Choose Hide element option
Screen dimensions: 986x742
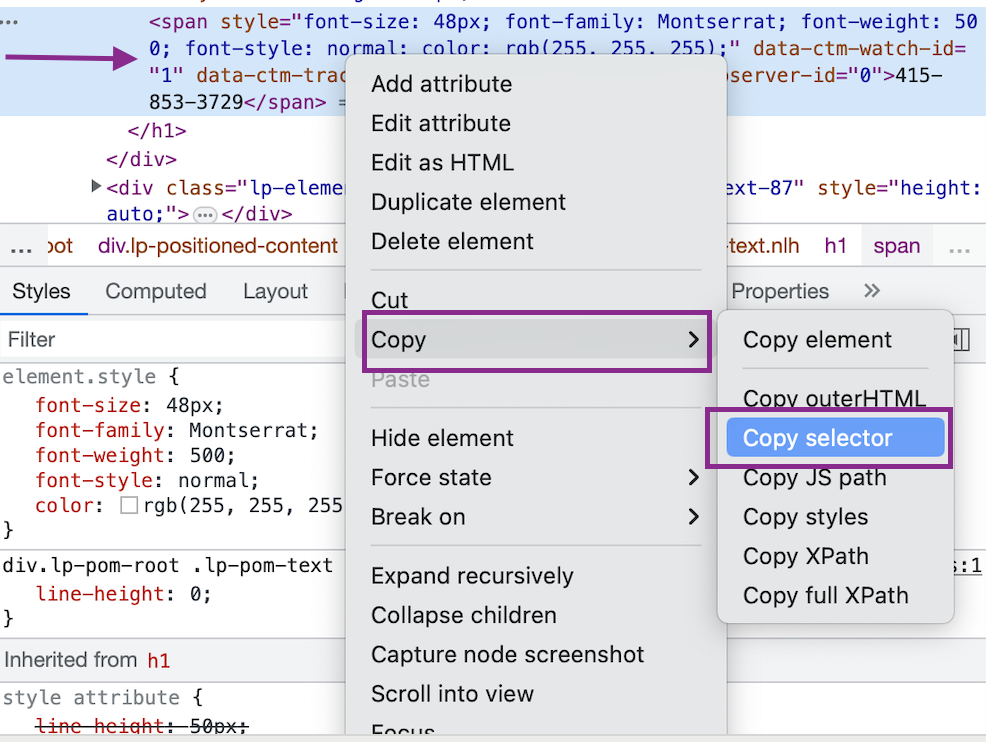[x=442, y=438]
